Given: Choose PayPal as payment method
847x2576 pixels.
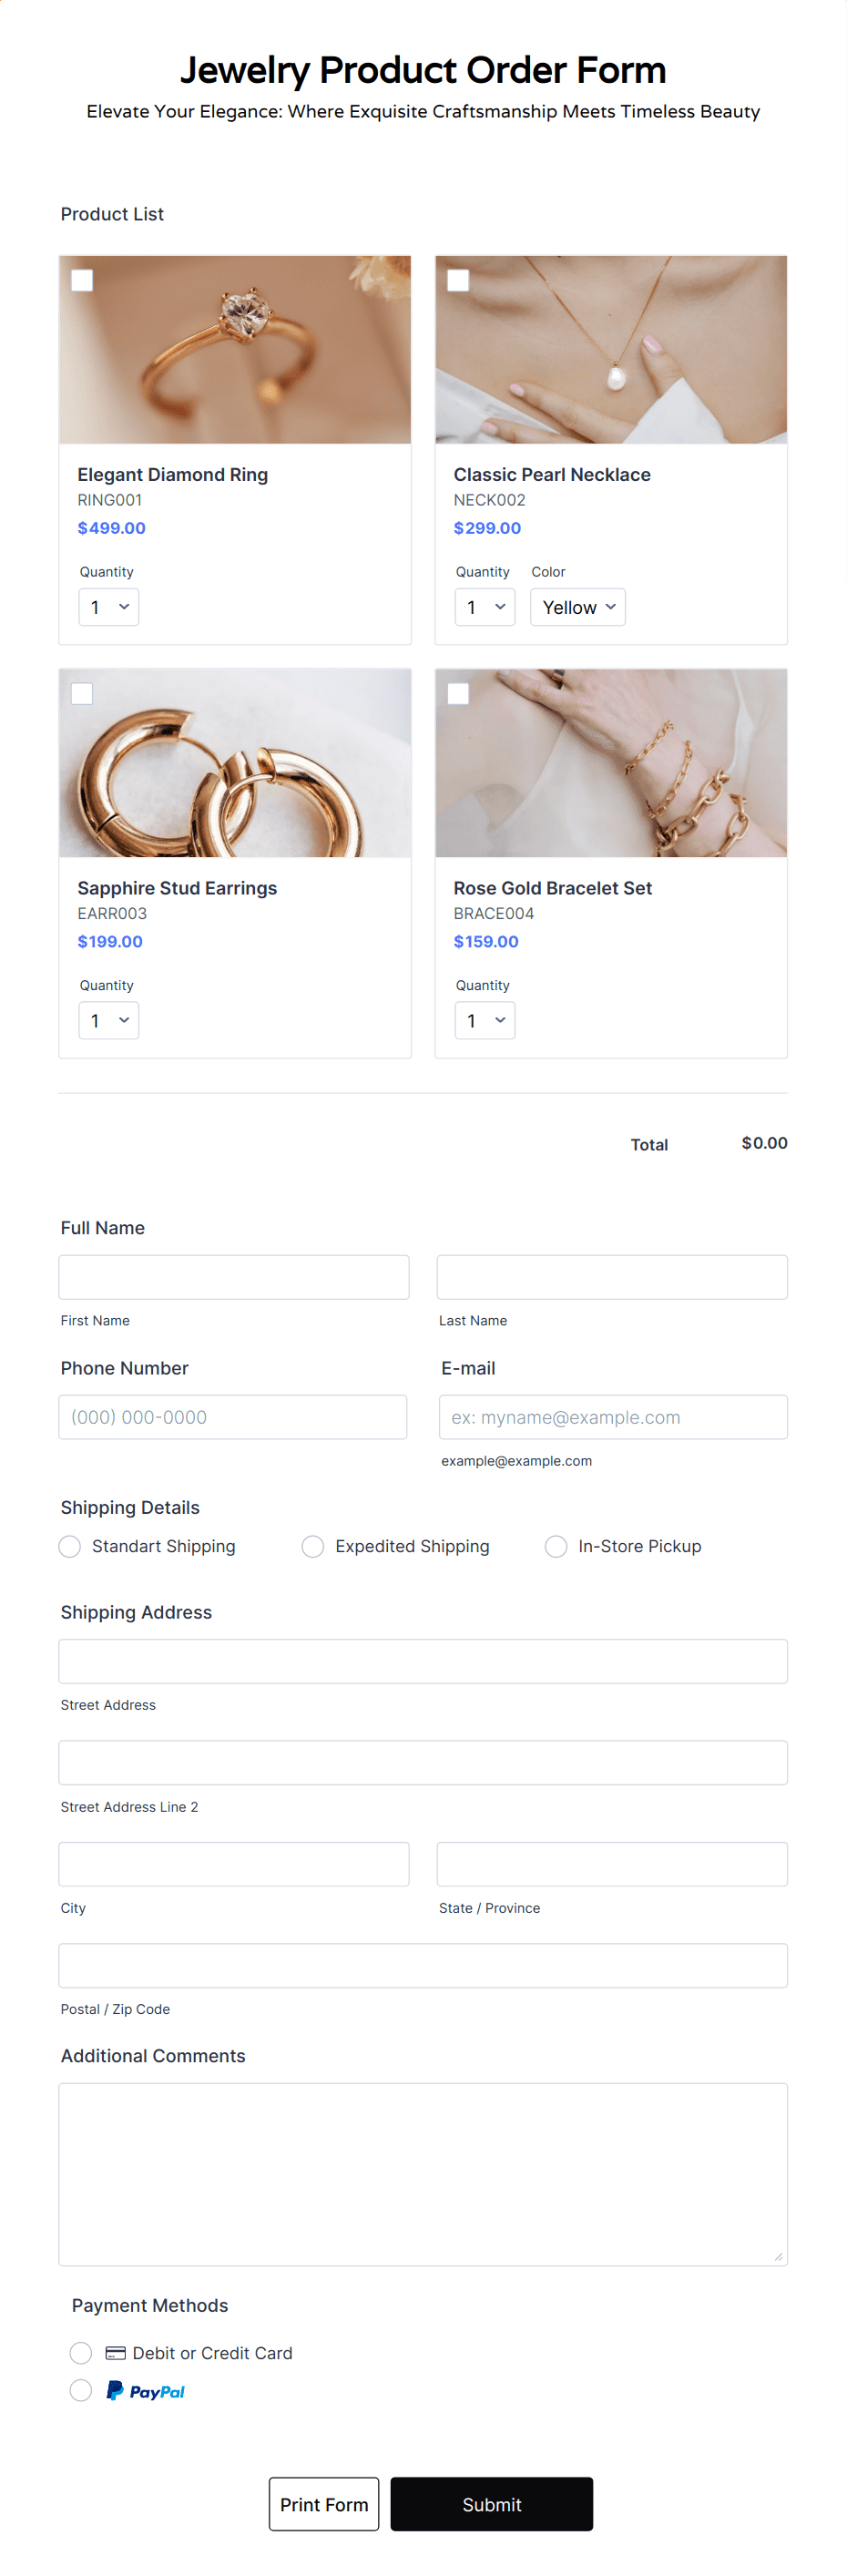Looking at the screenshot, I should [x=80, y=2390].
